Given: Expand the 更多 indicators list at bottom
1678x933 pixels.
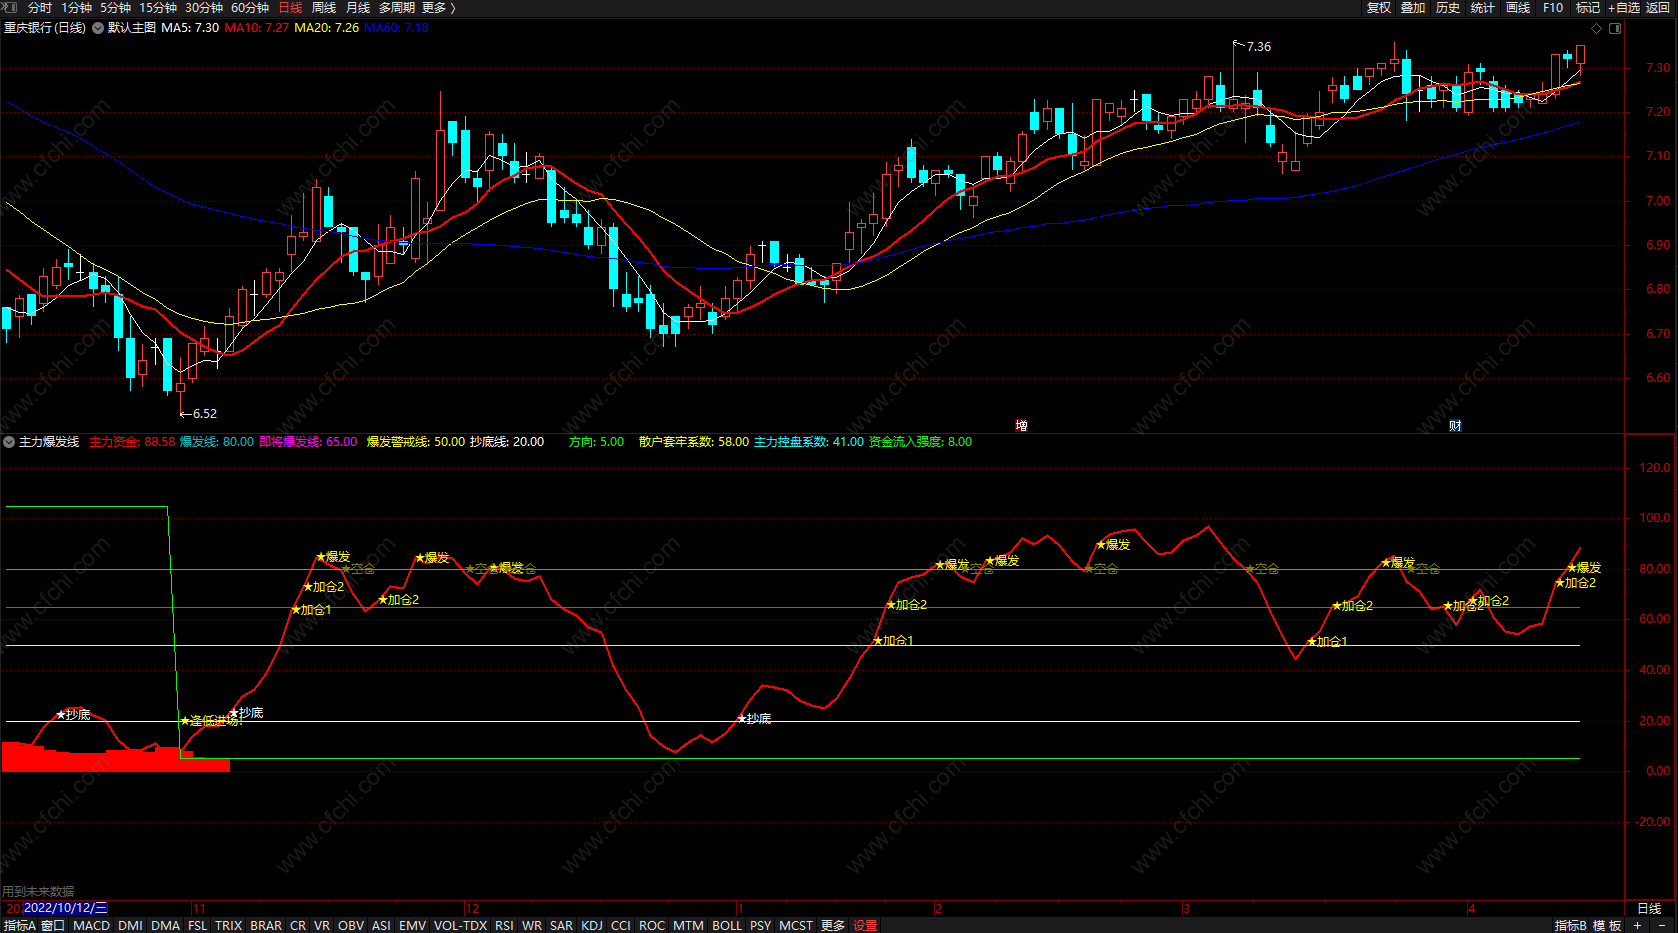Looking at the screenshot, I should click(833, 926).
